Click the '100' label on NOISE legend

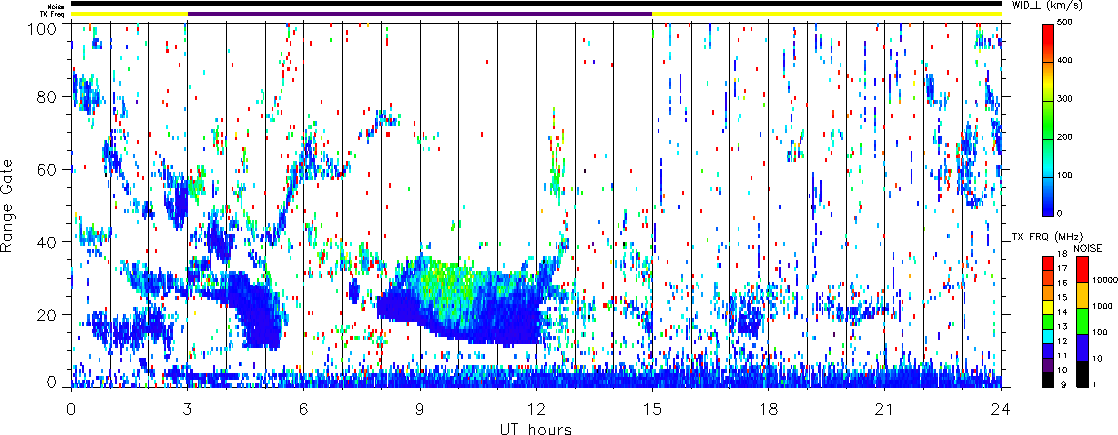pos(1100,332)
